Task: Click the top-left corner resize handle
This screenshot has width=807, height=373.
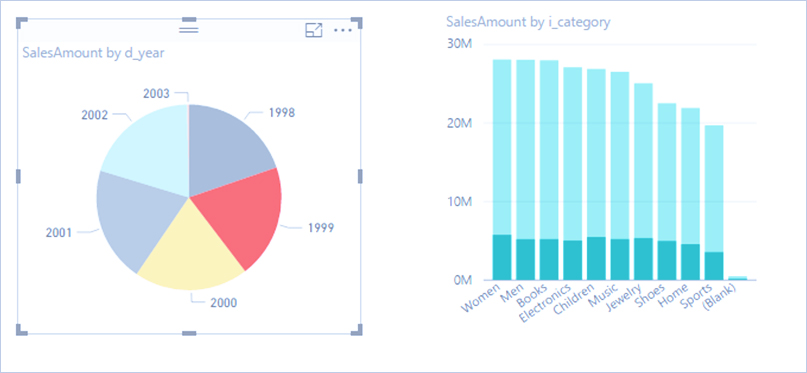Action: [22, 22]
